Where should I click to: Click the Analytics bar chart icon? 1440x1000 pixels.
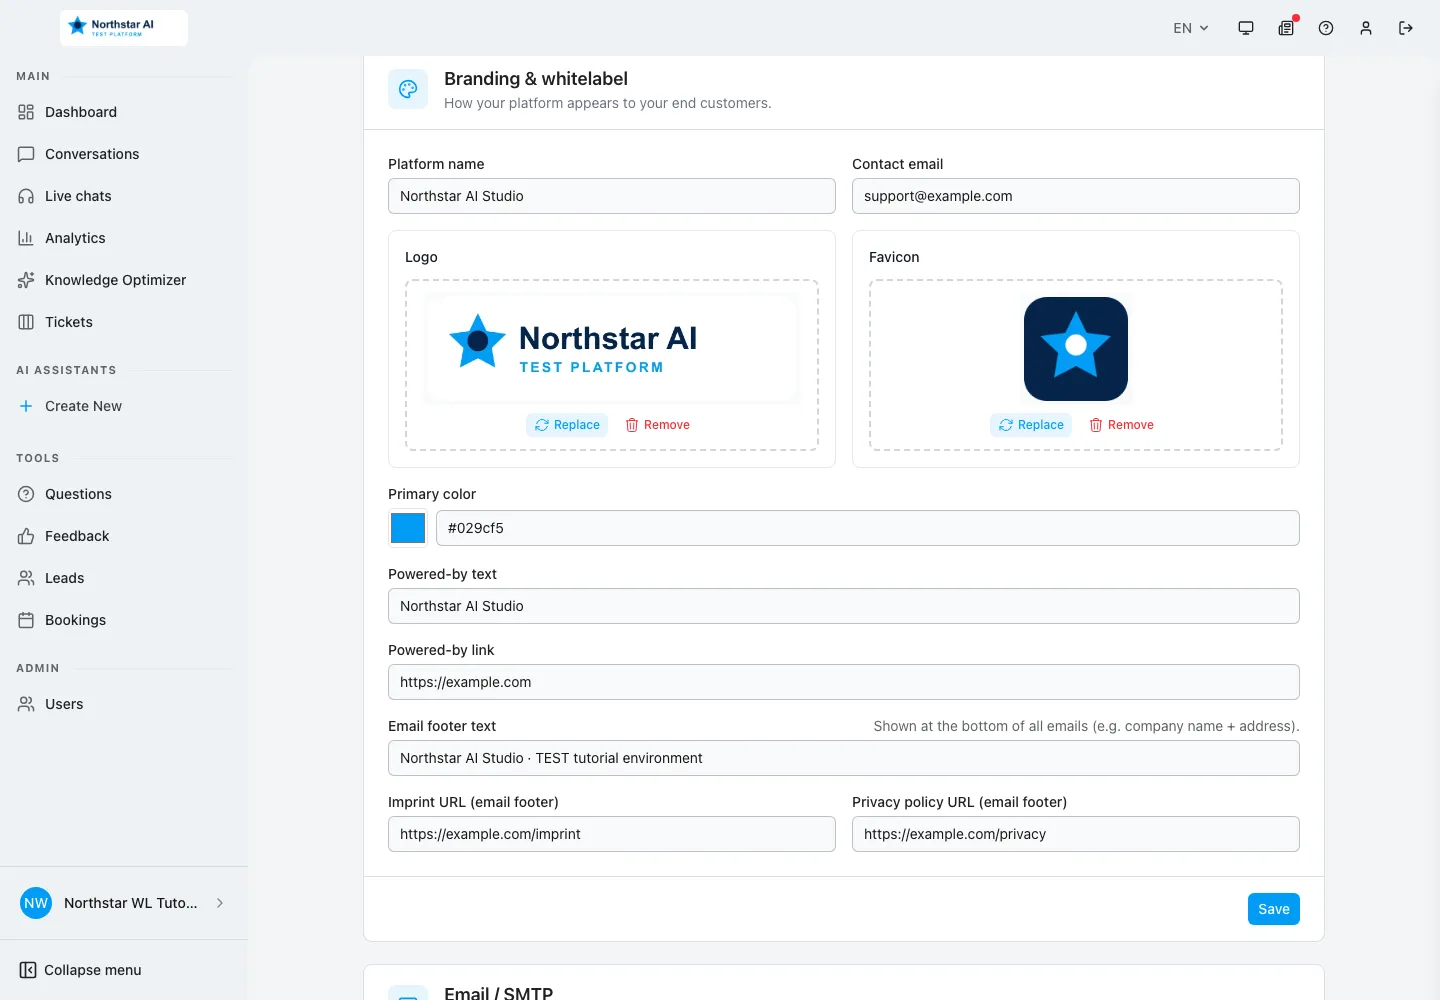pos(26,238)
